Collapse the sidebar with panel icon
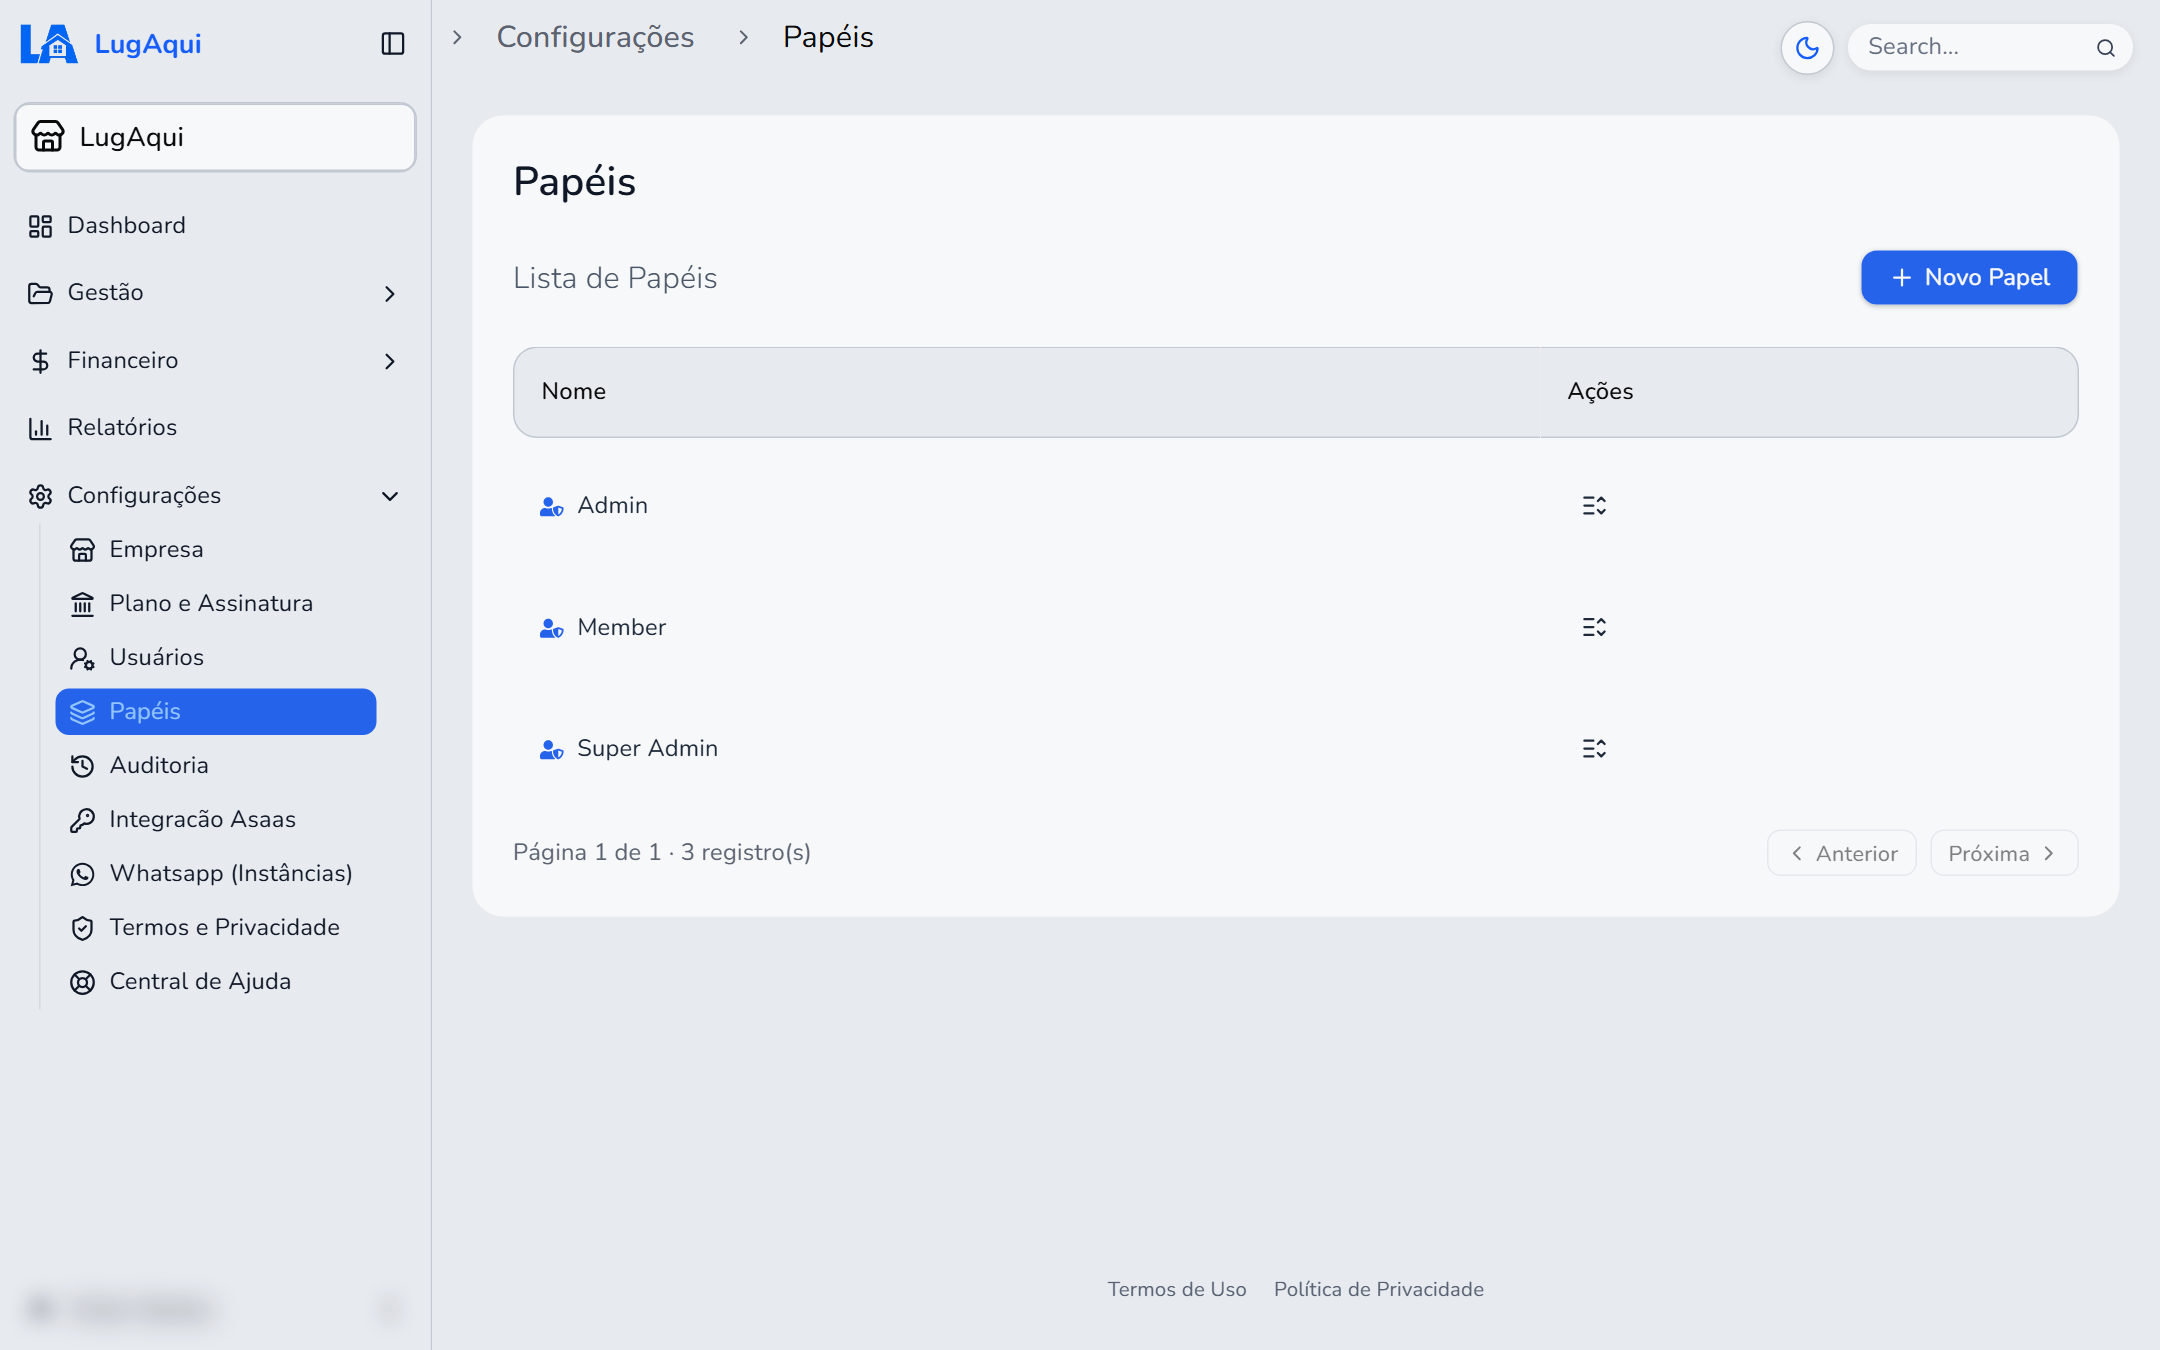This screenshot has height=1350, width=2160. pos(393,44)
